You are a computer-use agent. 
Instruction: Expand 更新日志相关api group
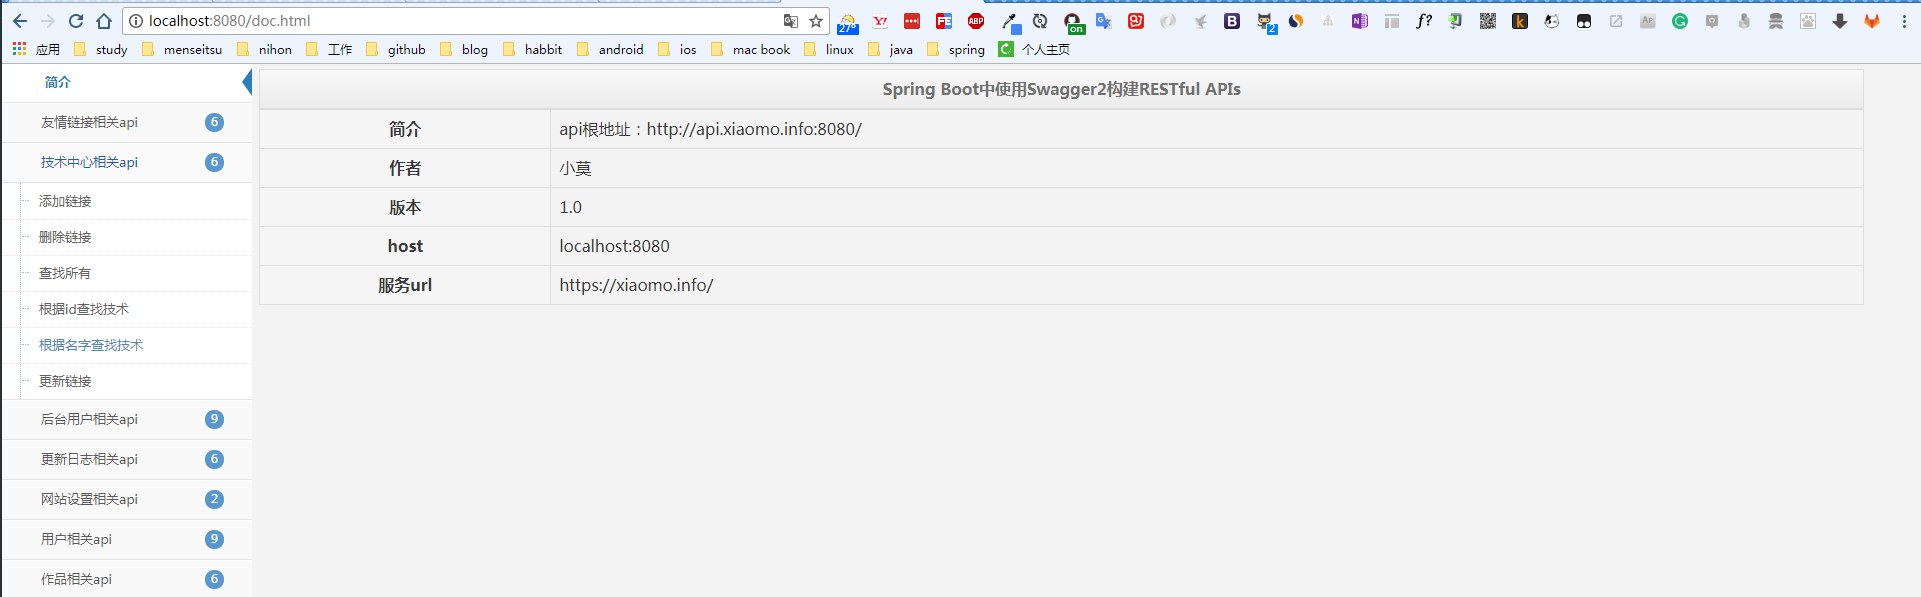point(127,459)
